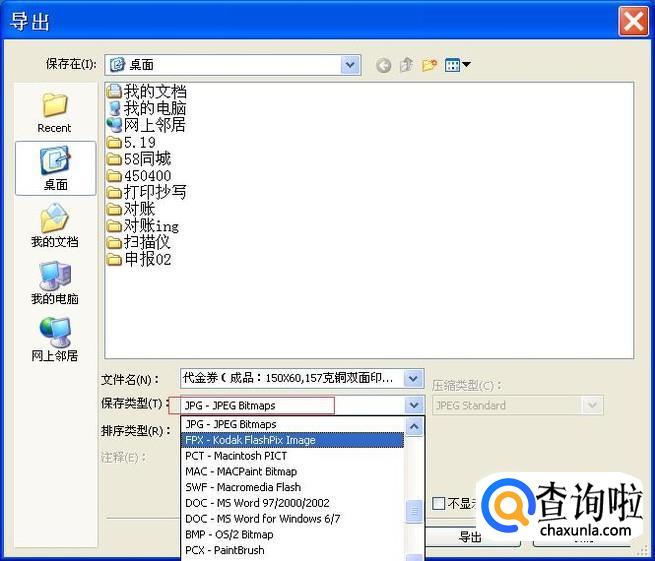
Task: Choose MAC - MACPaint Bitmap format
Action: [293, 471]
